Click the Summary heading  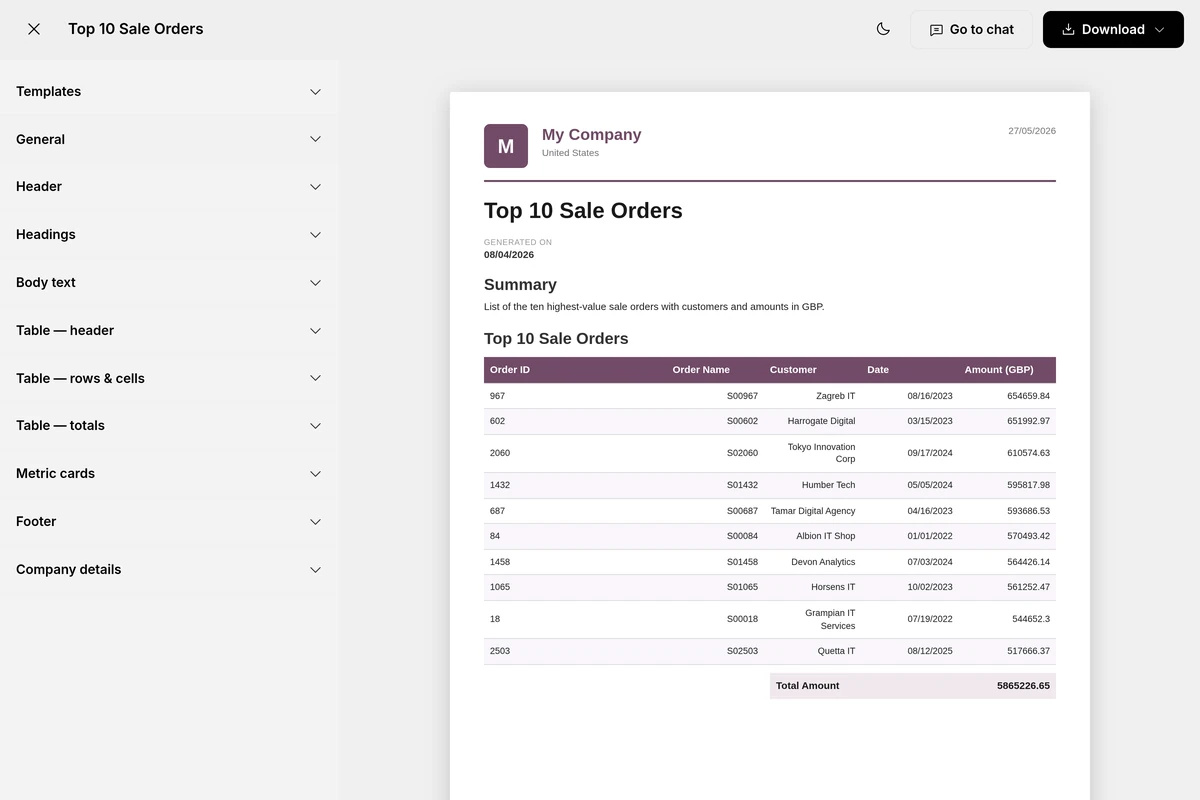point(520,284)
